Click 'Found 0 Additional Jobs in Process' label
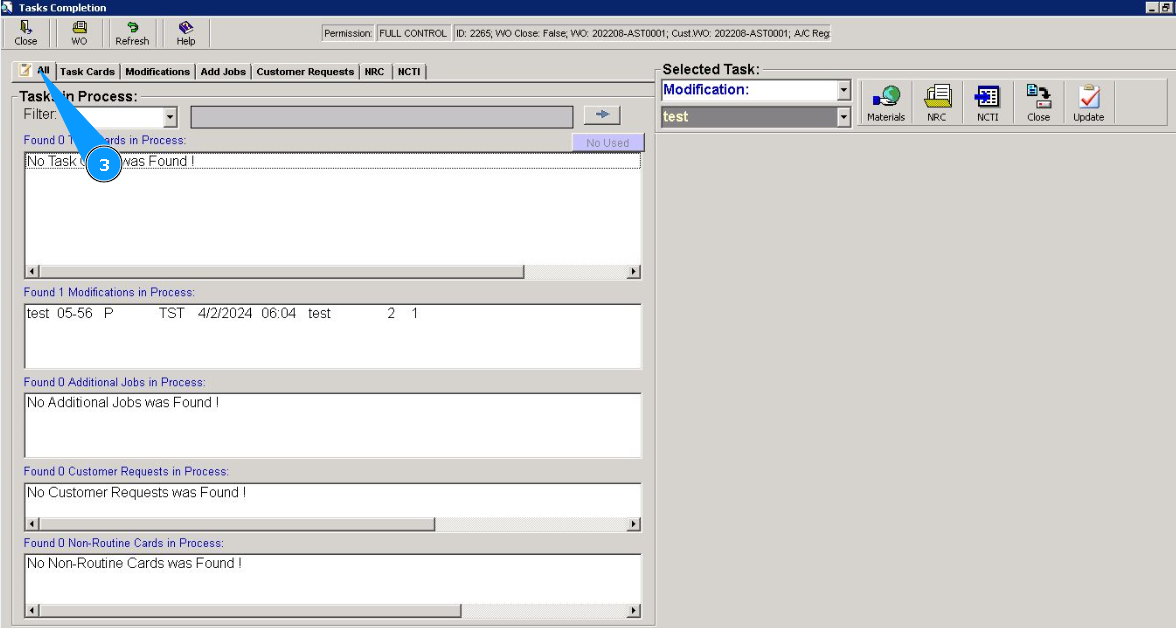1176x629 pixels. click(x=114, y=382)
